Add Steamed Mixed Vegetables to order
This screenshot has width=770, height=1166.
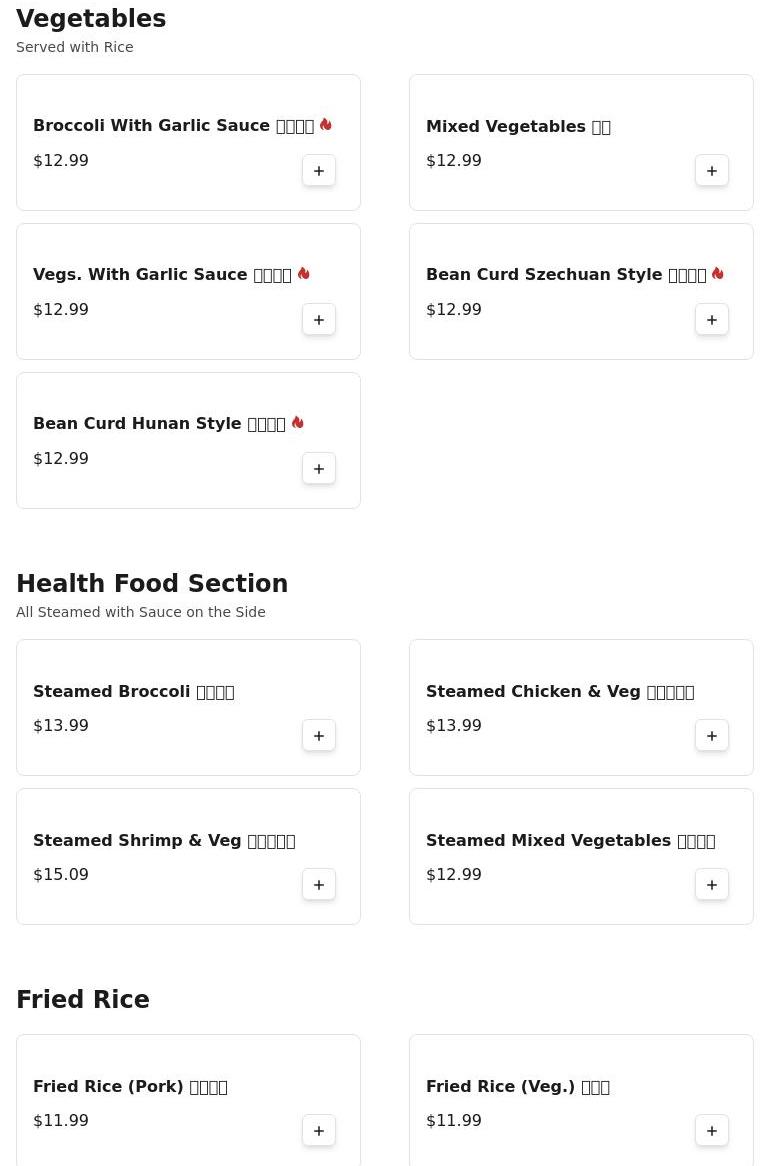712,885
